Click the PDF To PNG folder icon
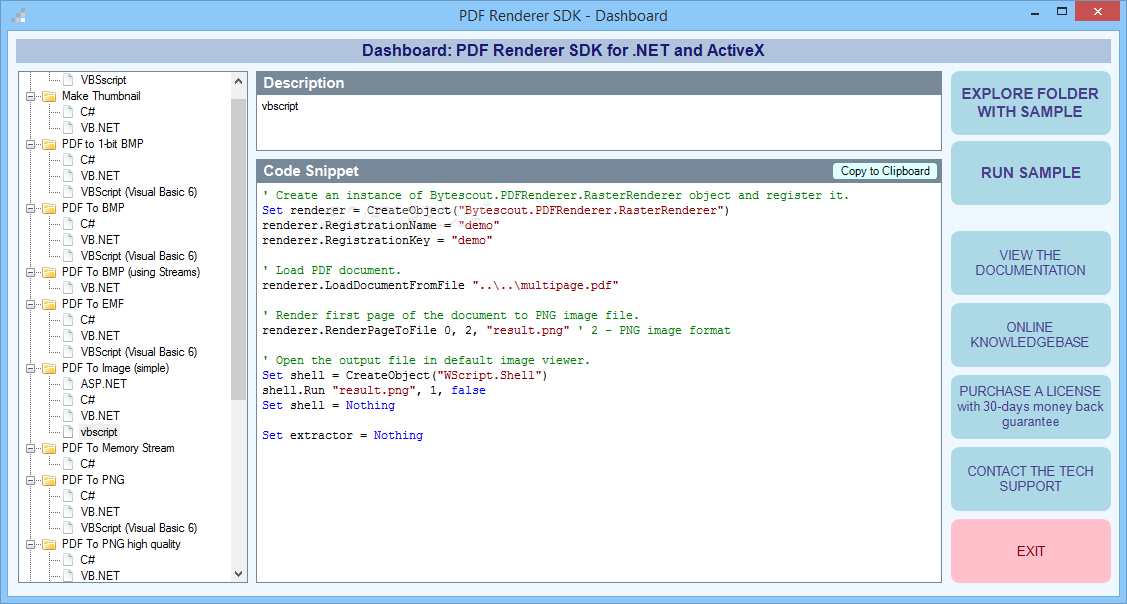1127x604 pixels. [x=49, y=480]
